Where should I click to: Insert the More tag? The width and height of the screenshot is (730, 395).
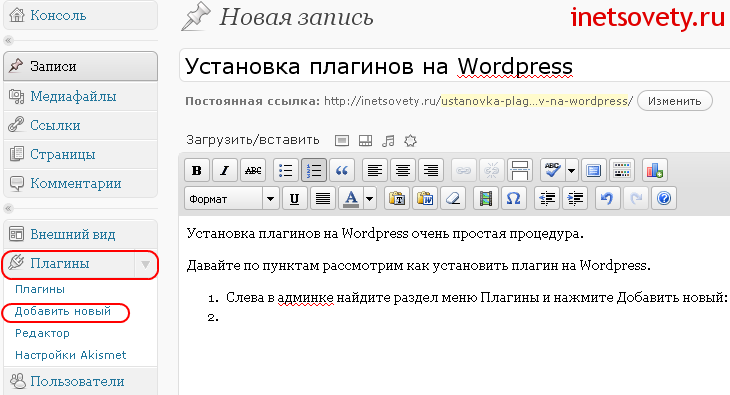[x=520, y=170]
